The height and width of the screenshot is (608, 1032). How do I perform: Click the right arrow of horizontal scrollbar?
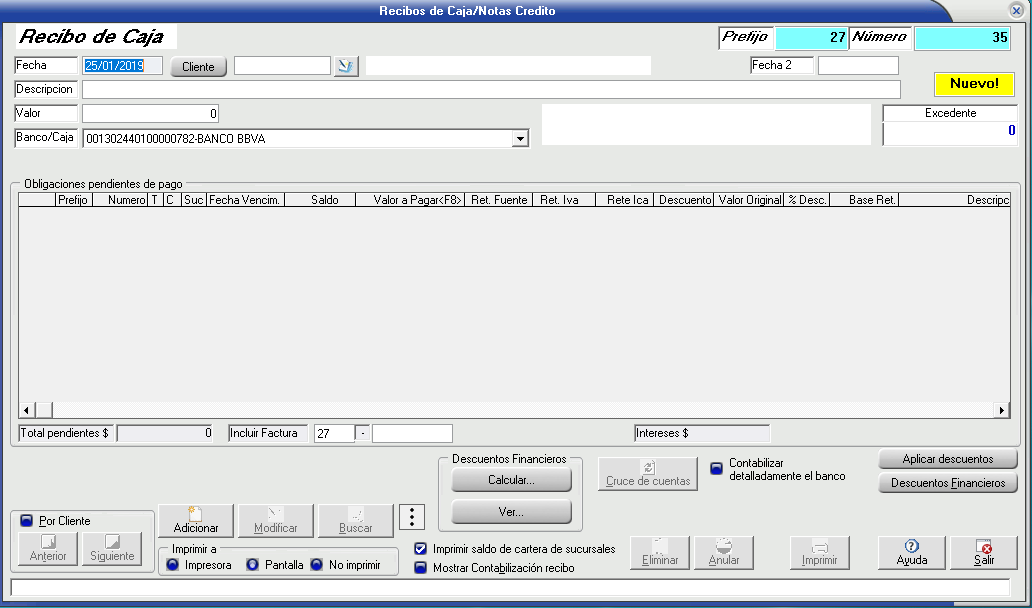pyautogui.click(x=1002, y=410)
